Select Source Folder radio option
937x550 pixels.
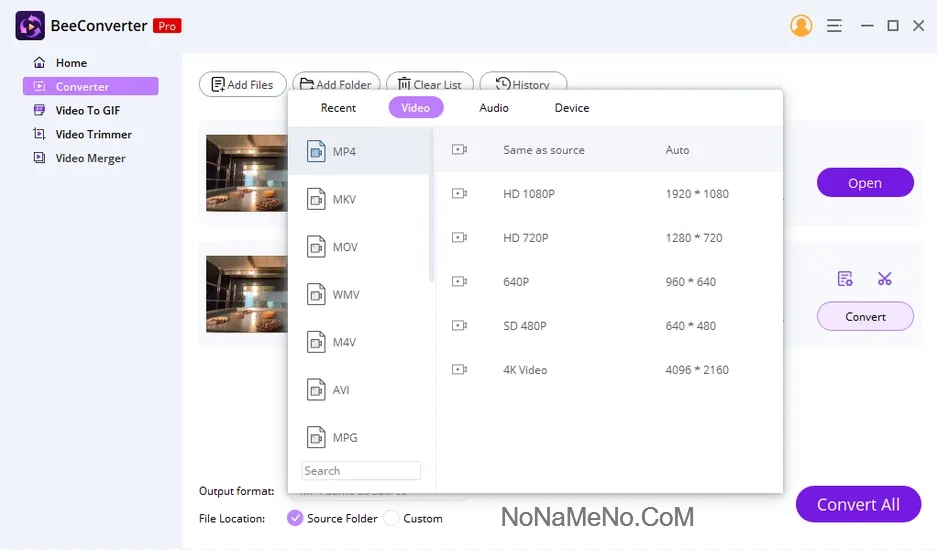[295, 518]
